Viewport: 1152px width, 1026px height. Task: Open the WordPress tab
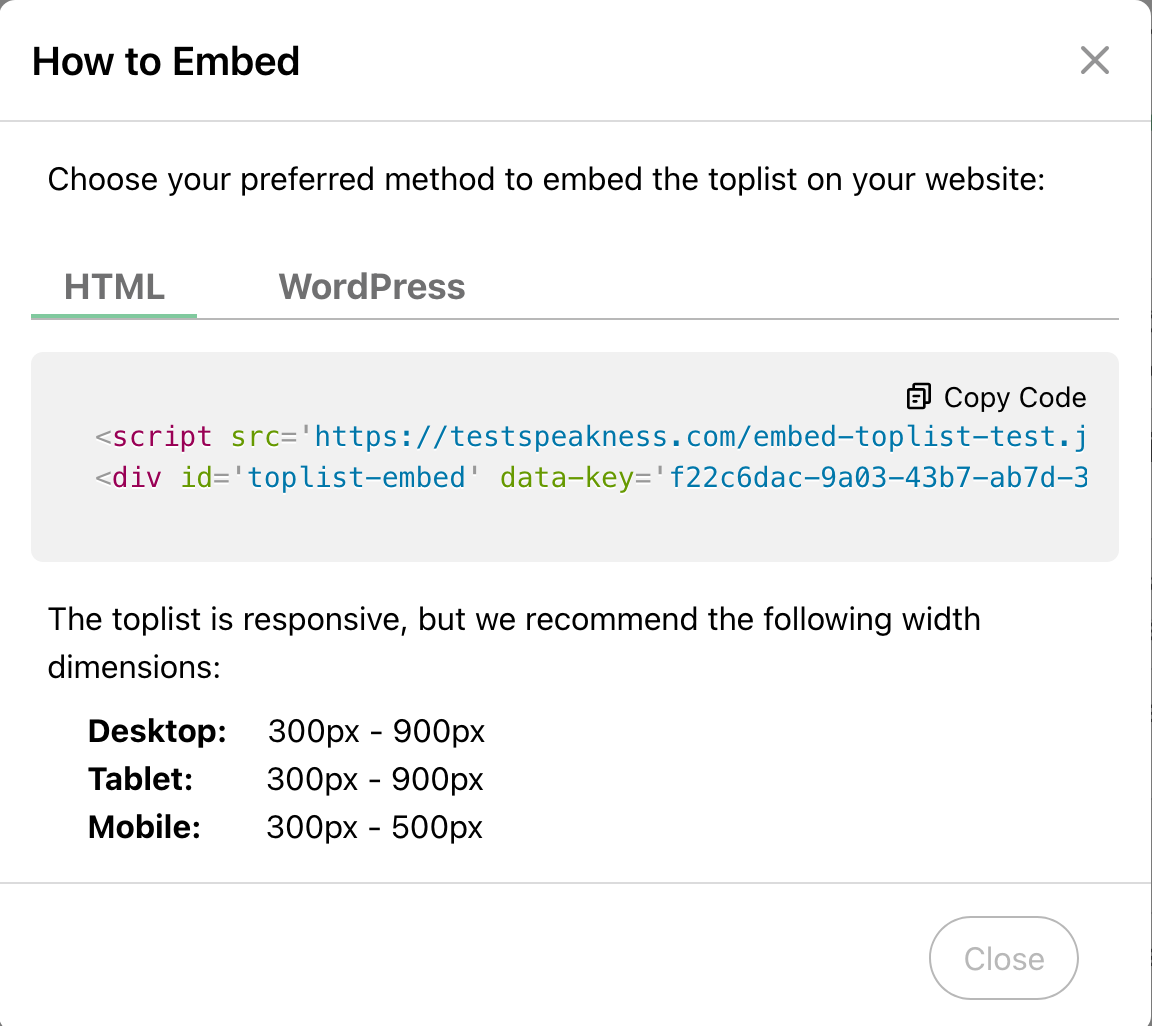[372, 287]
